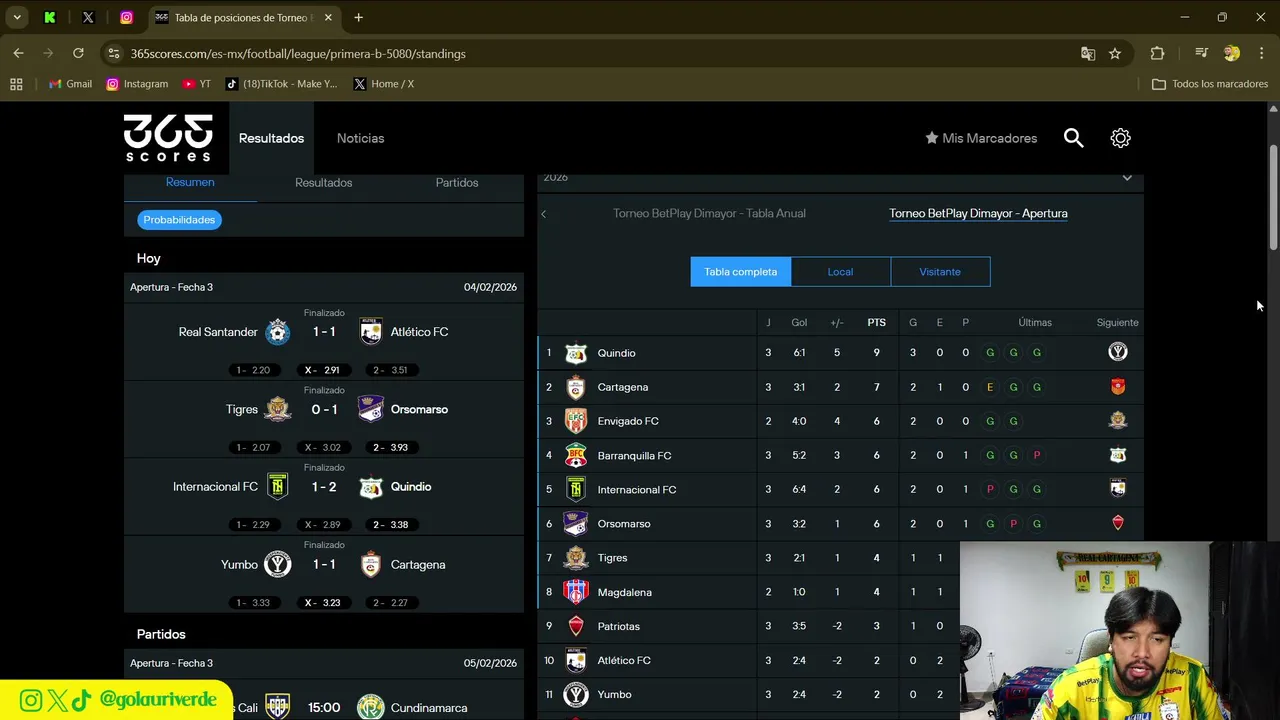1280x720 pixels.
Task: Click the Quindío name in standings
Action: (x=616, y=353)
